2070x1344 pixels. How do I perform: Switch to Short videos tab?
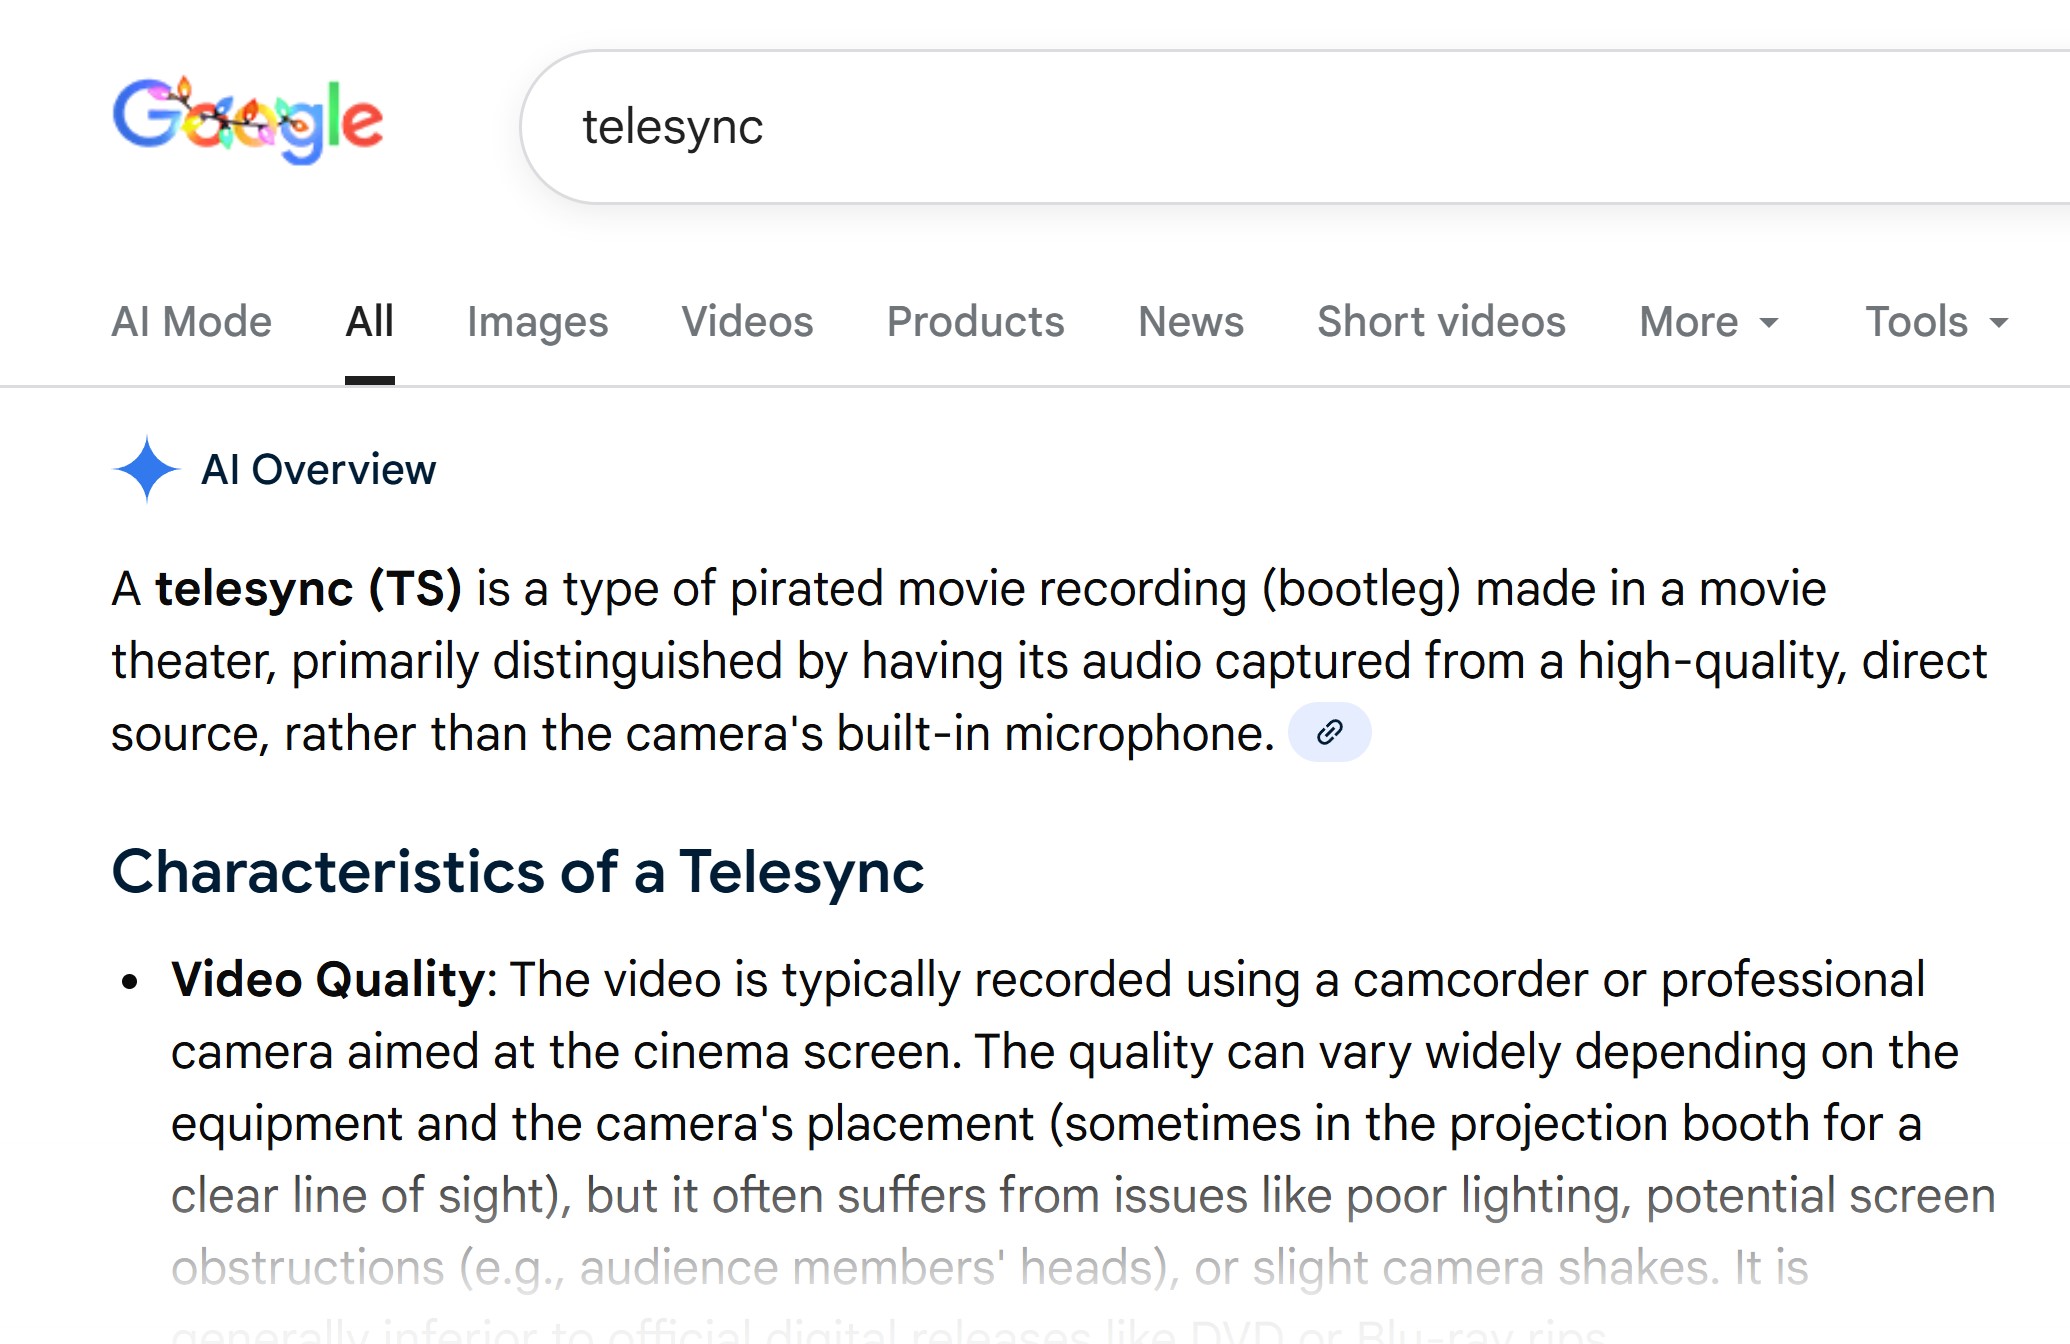coord(1441,322)
